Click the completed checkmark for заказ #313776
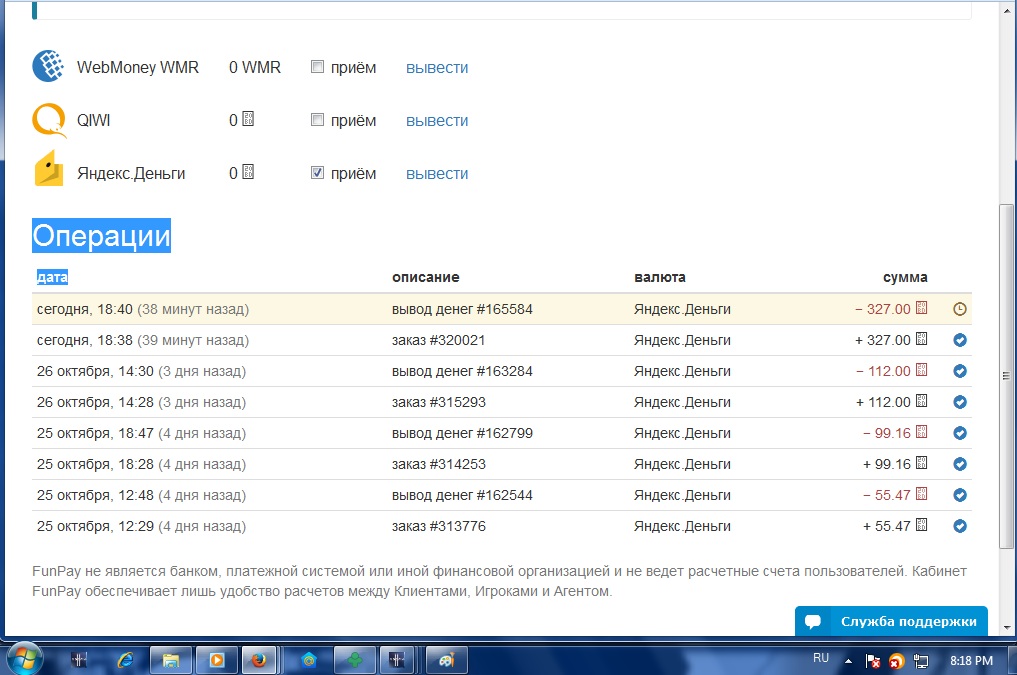The image size is (1017, 675). (960, 526)
